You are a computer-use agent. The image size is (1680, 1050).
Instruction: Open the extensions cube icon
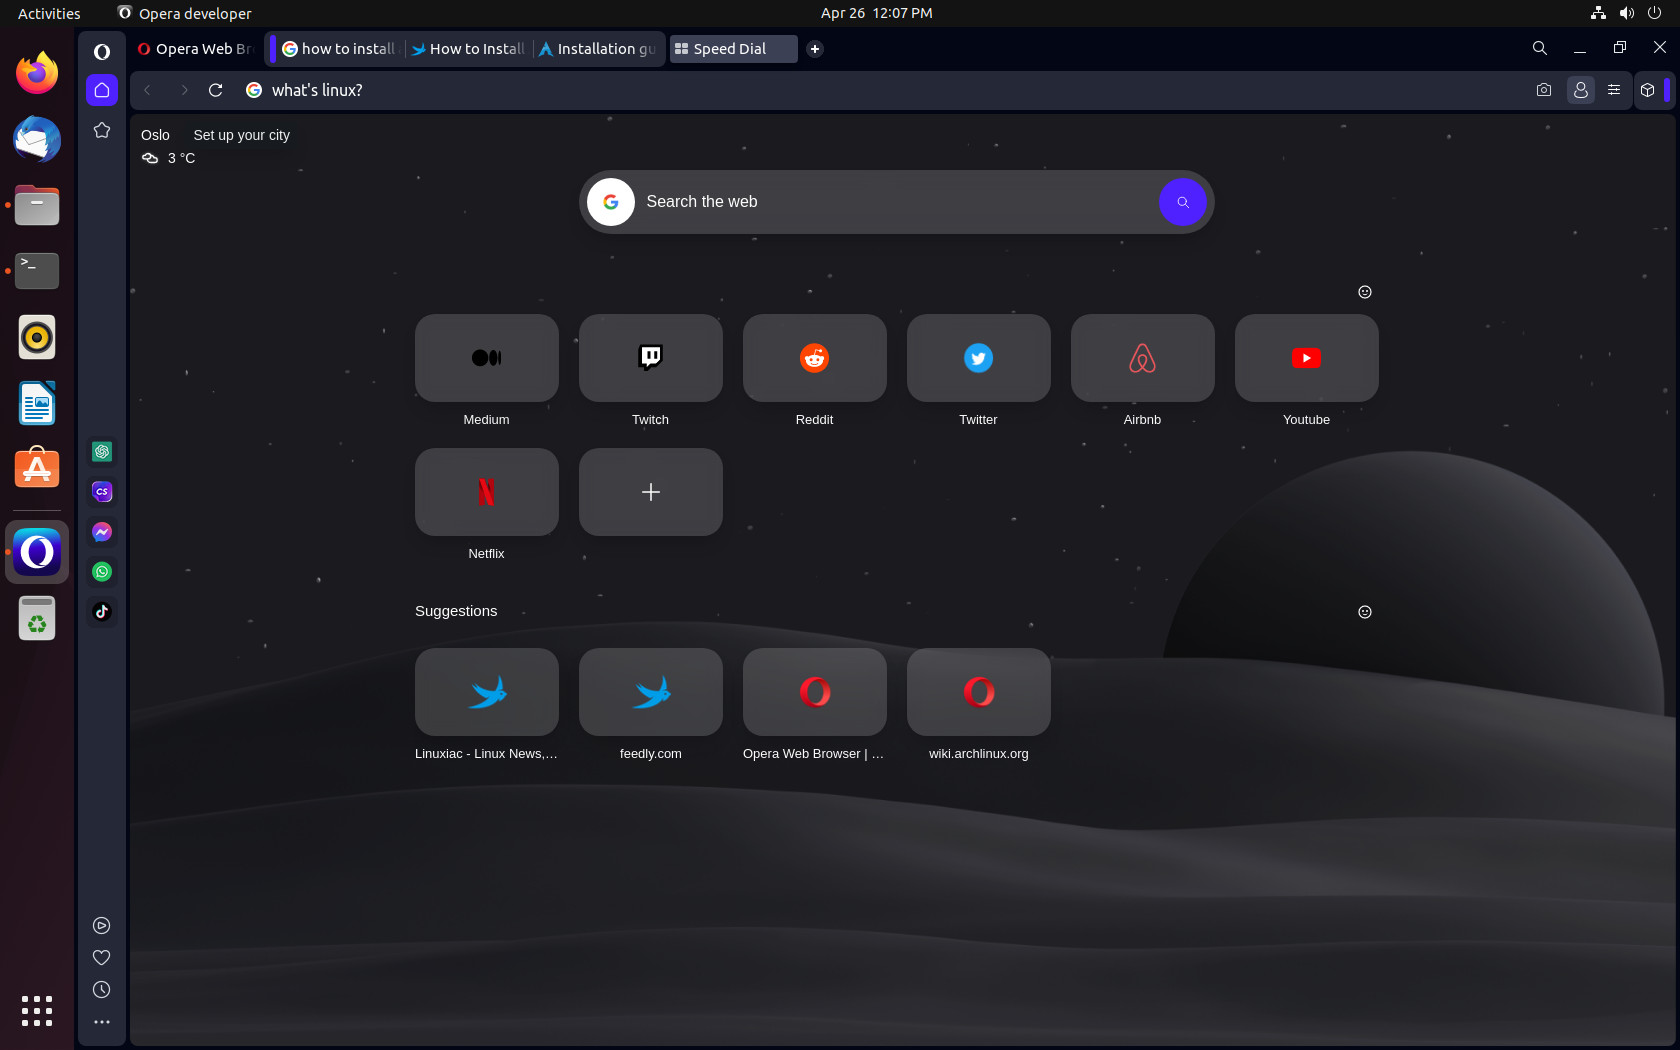pos(1648,90)
